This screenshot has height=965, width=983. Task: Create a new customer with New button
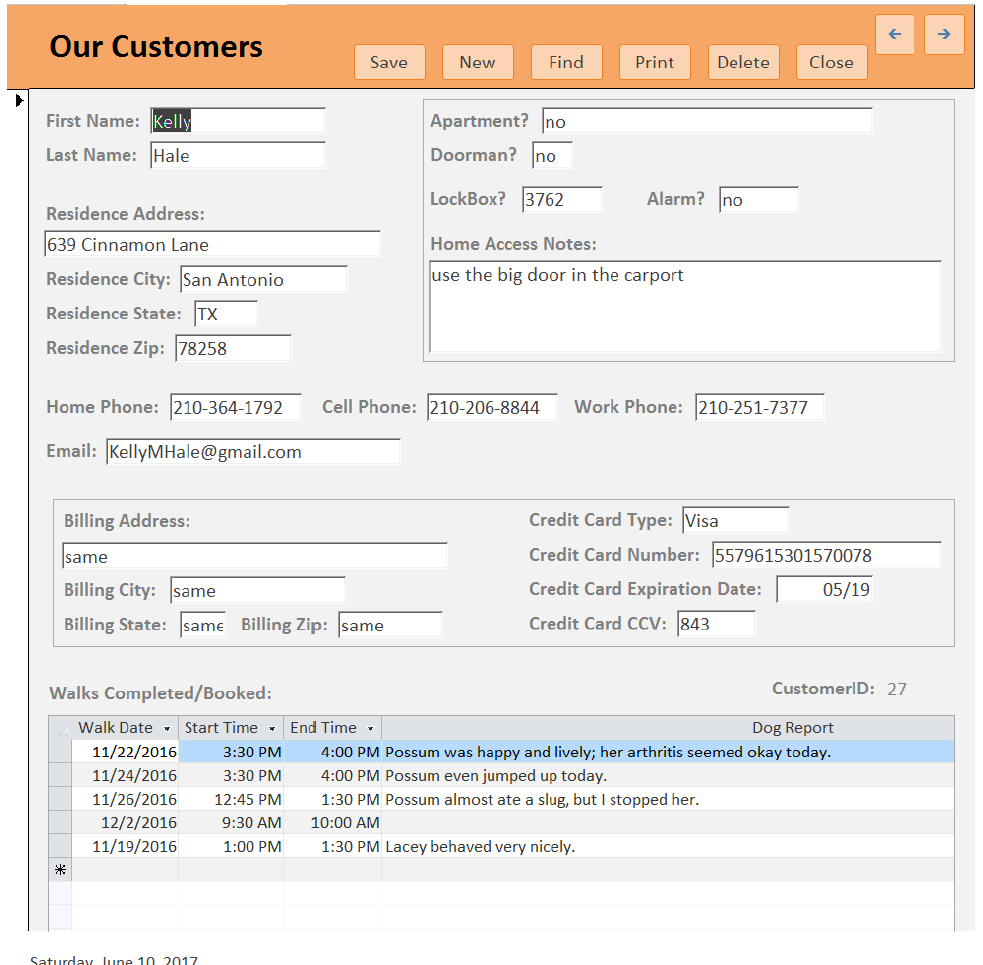click(x=477, y=62)
